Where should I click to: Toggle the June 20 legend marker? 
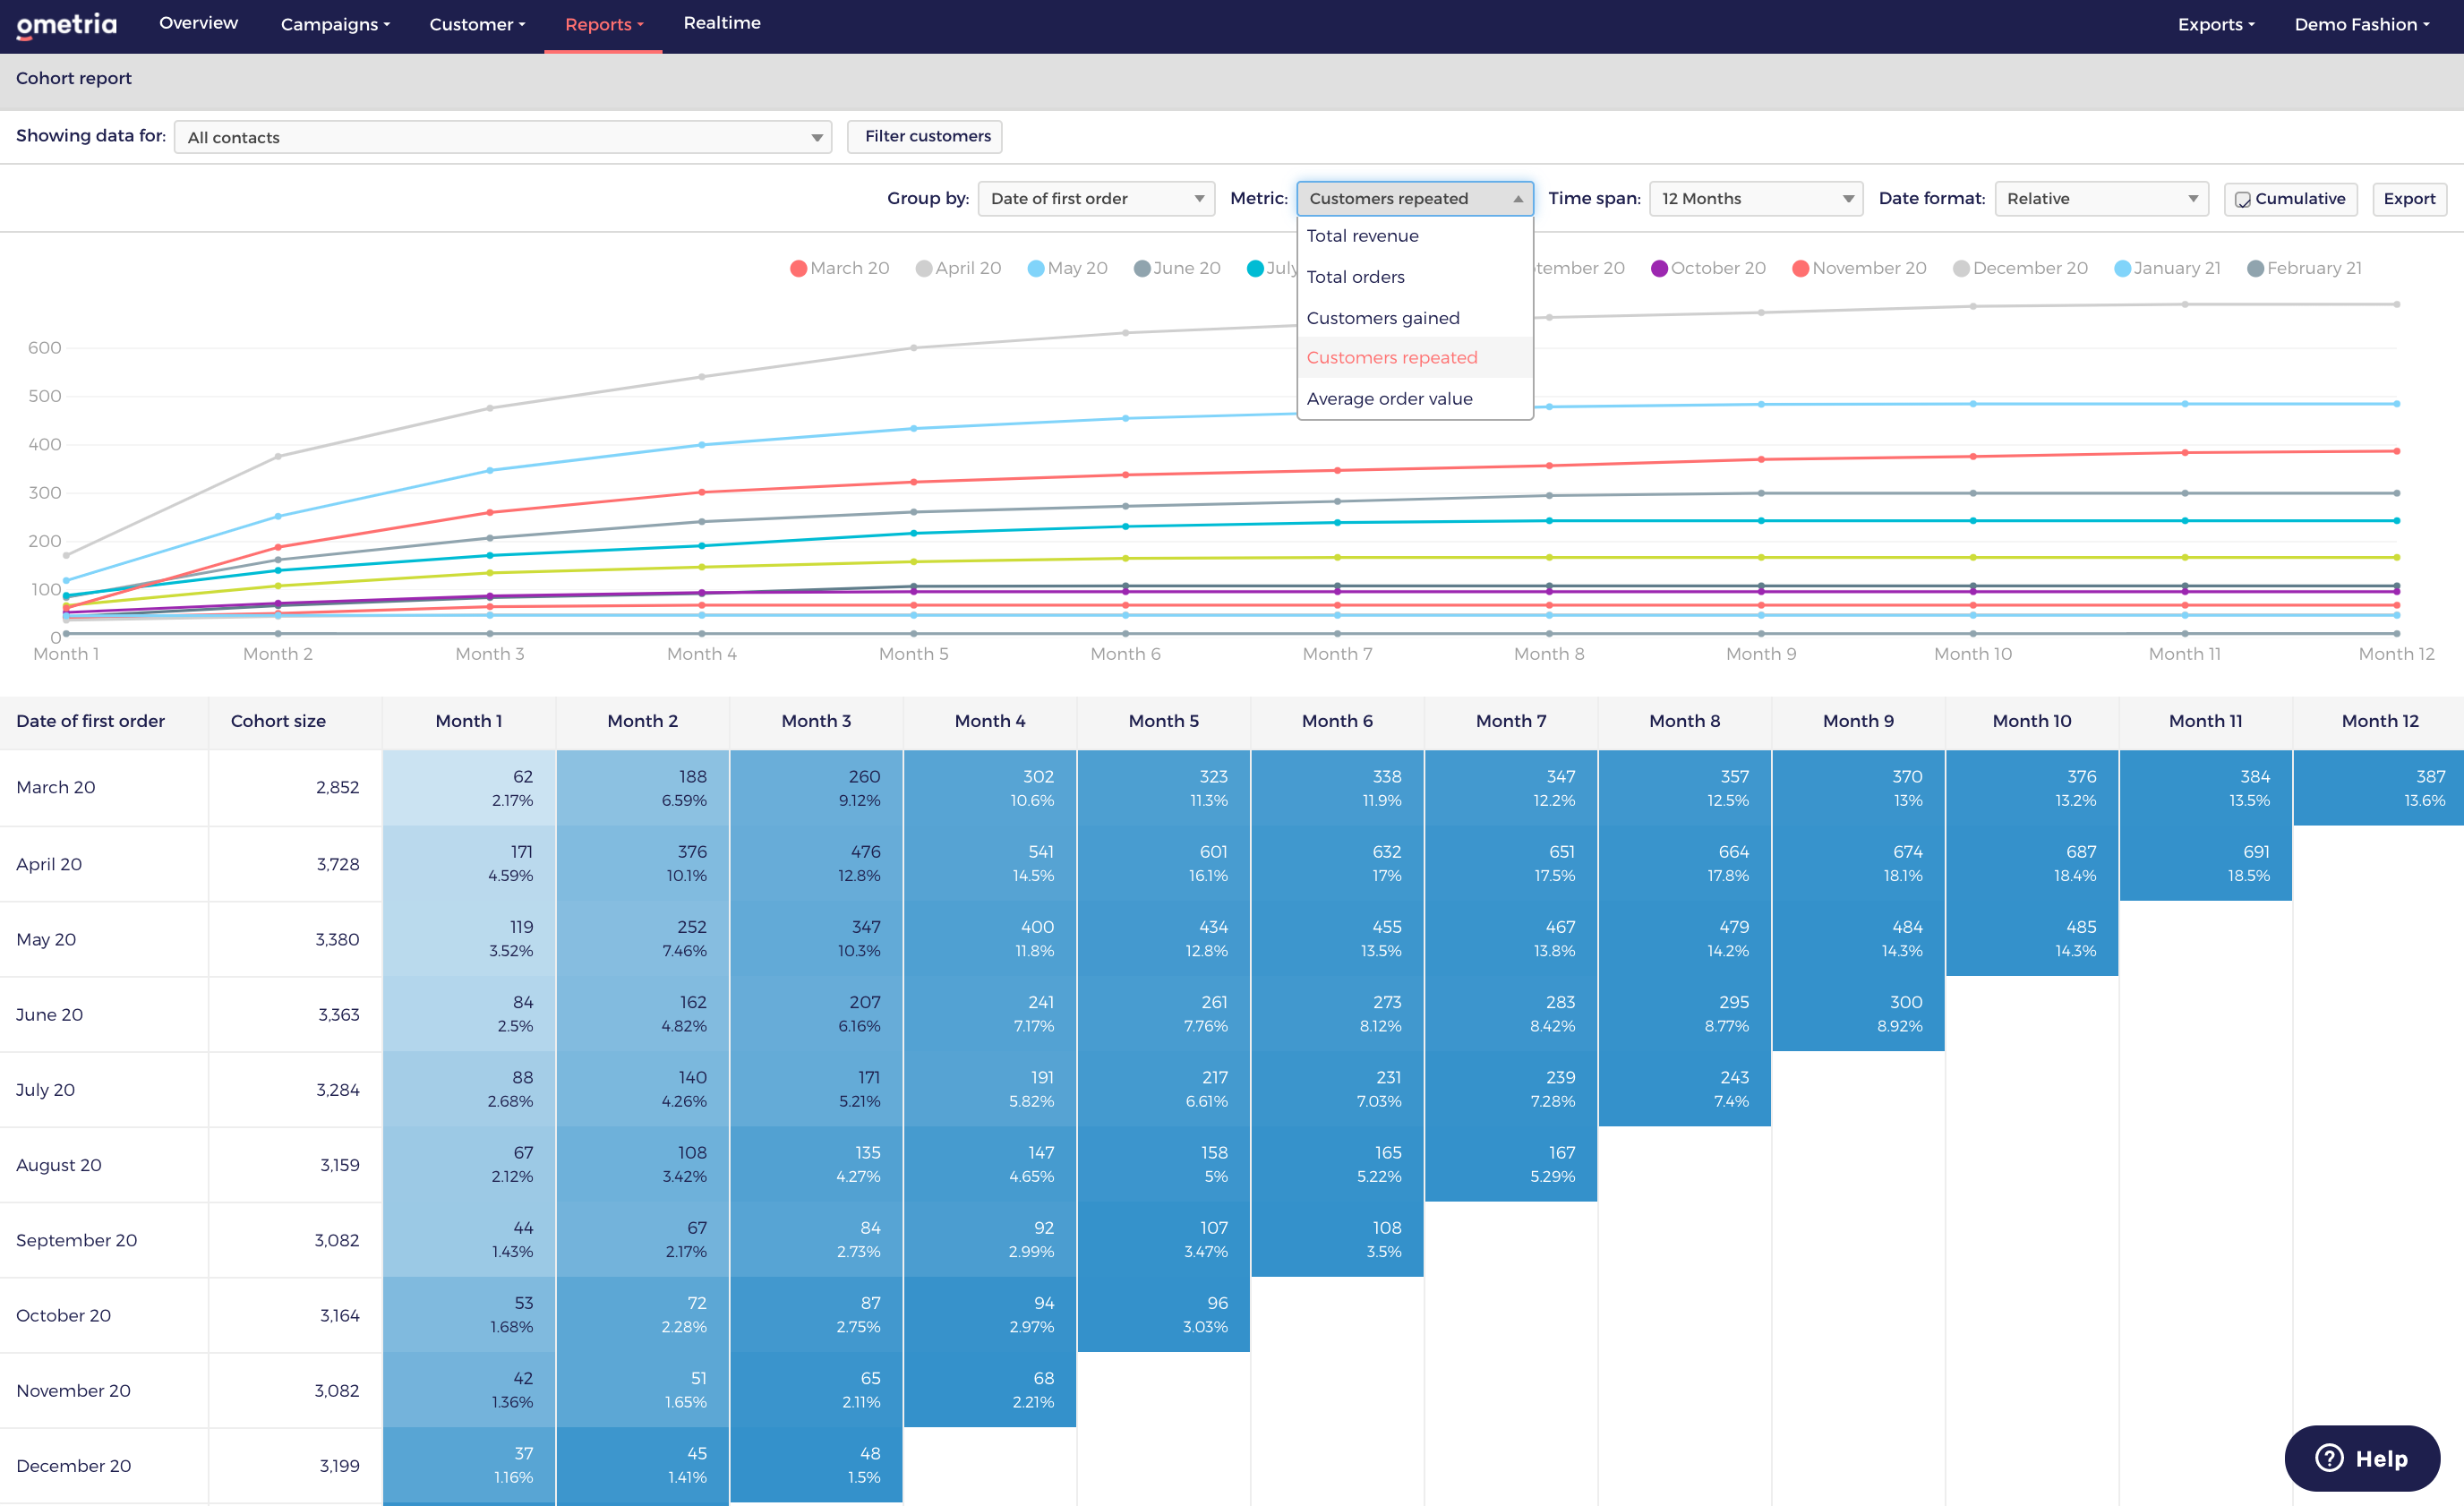1141,268
